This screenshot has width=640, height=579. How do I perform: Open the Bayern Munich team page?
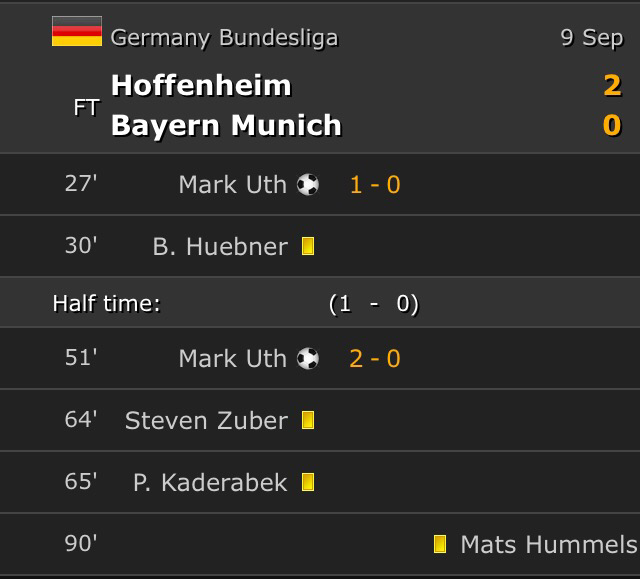[226, 126]
